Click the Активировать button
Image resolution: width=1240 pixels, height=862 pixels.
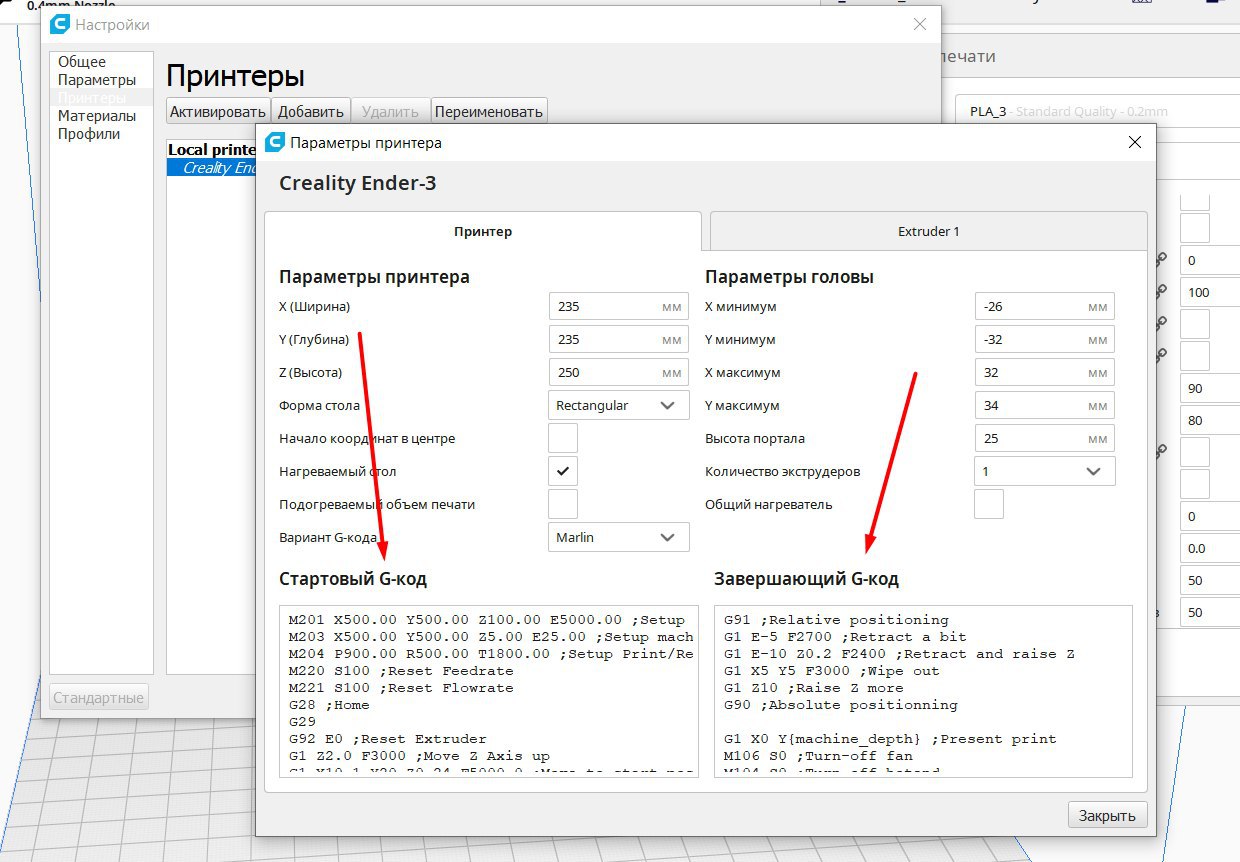click(218, 111)
